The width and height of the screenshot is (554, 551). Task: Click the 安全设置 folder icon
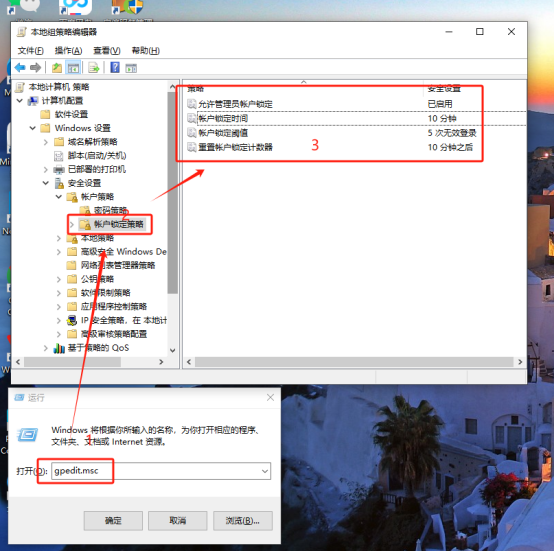pos(59,183)
